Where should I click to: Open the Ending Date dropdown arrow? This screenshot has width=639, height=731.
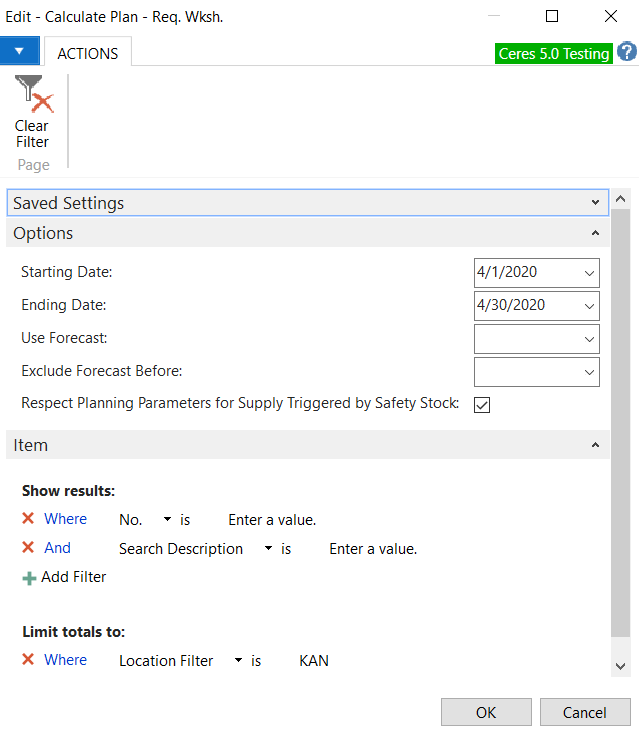[588, 306]
